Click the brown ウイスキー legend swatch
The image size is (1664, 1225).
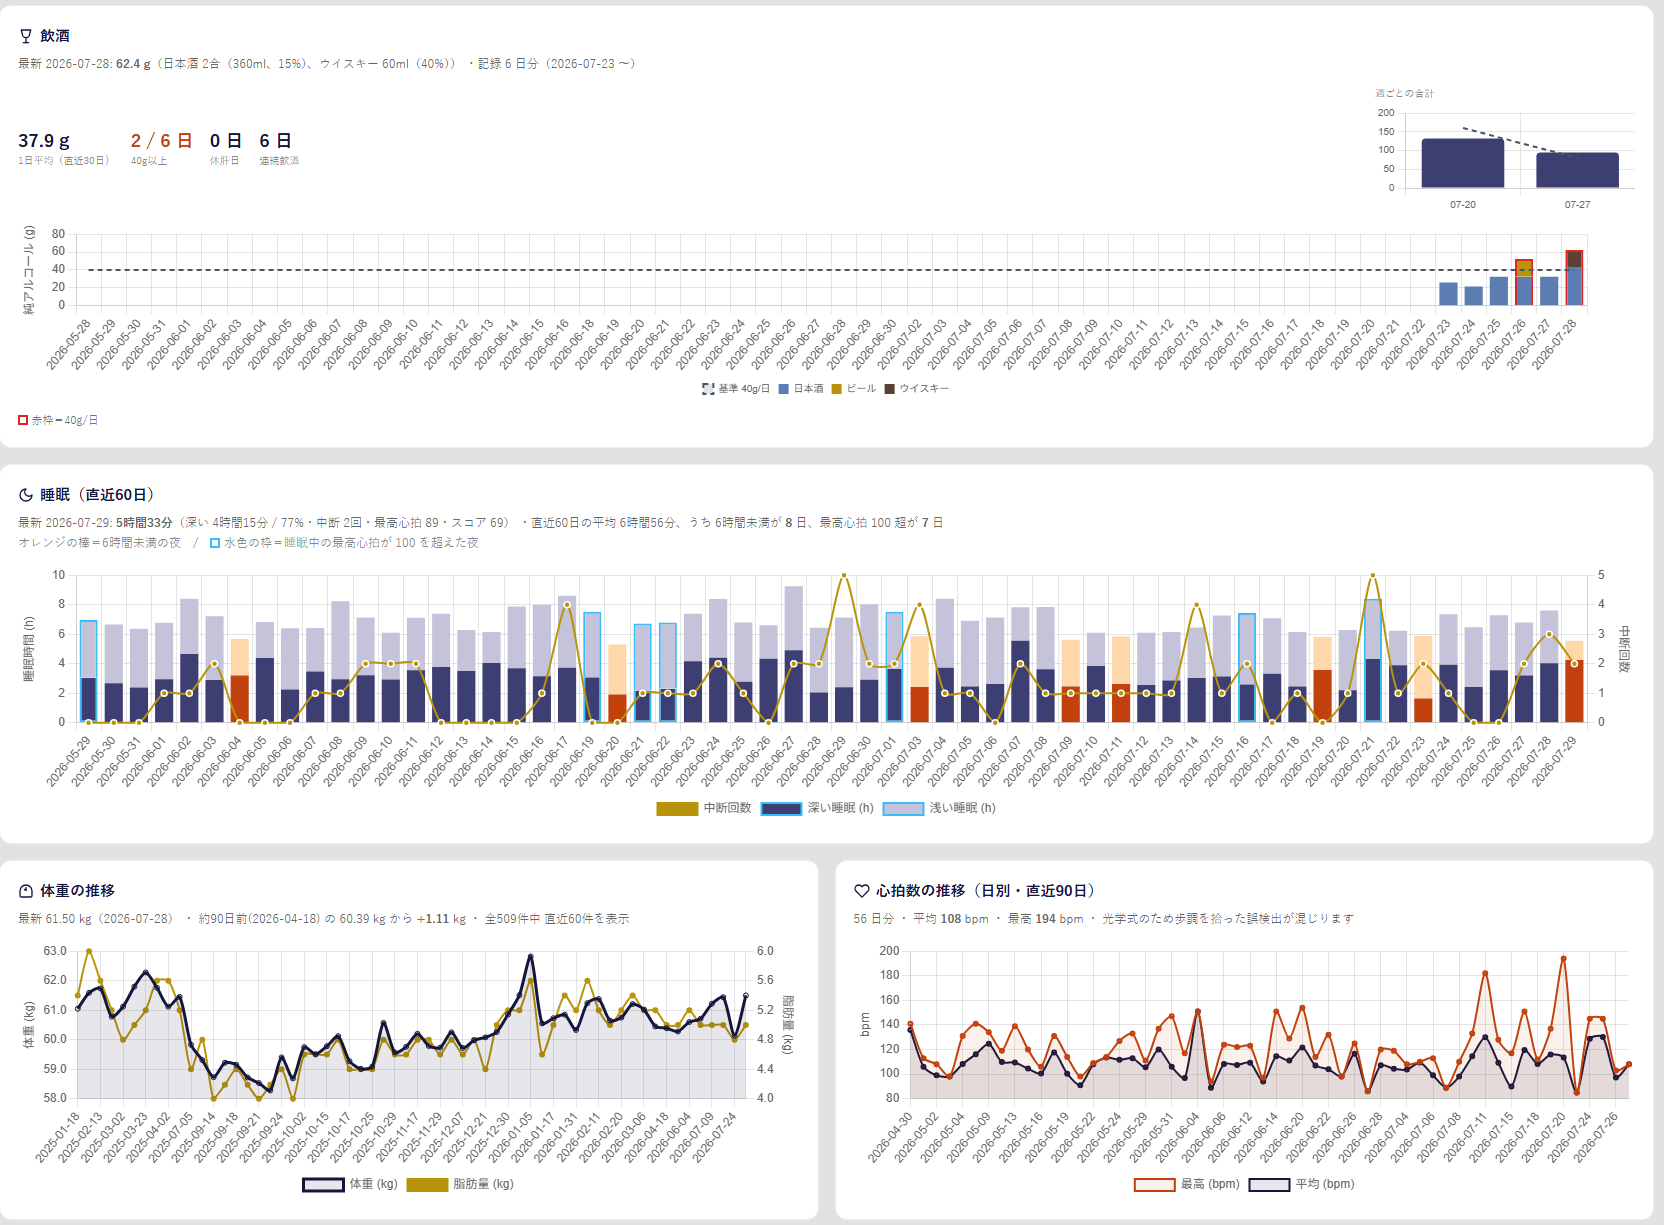[889, 389]
